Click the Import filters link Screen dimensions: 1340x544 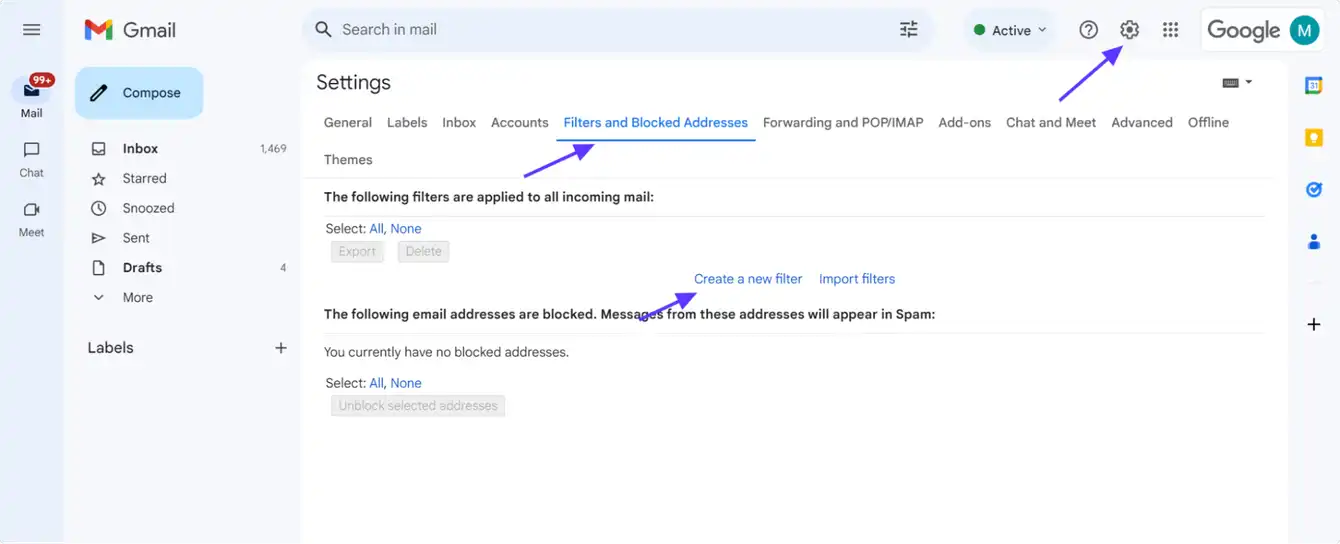coord(857,279)
